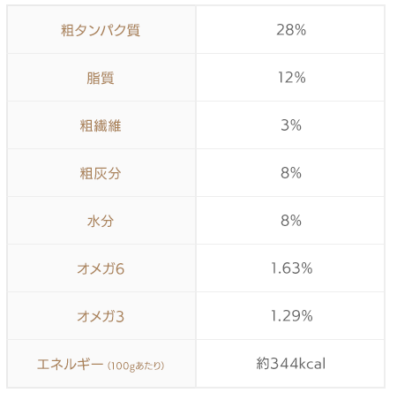Select the 12% fat value
This screenshot has width=397, height=400.
(290, 78)
